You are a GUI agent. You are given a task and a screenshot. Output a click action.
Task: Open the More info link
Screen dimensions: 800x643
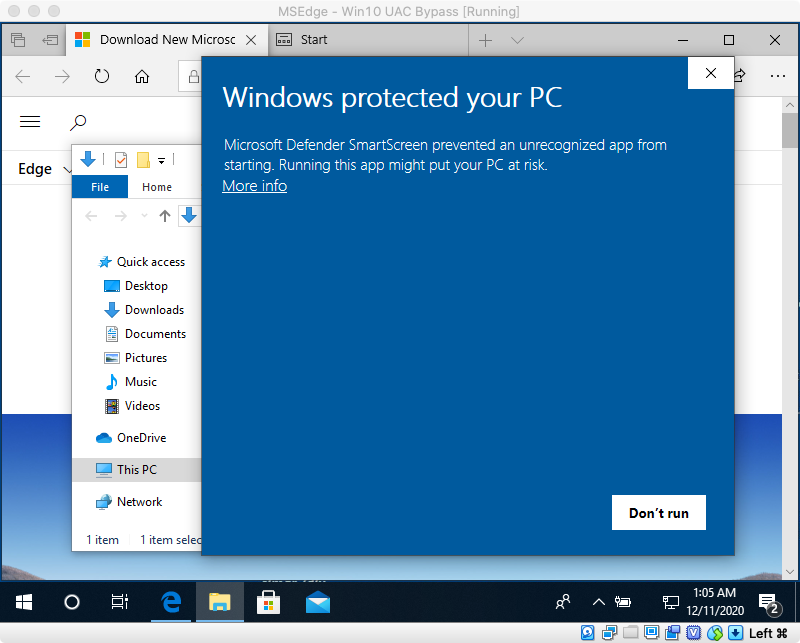tap(255, 186)
